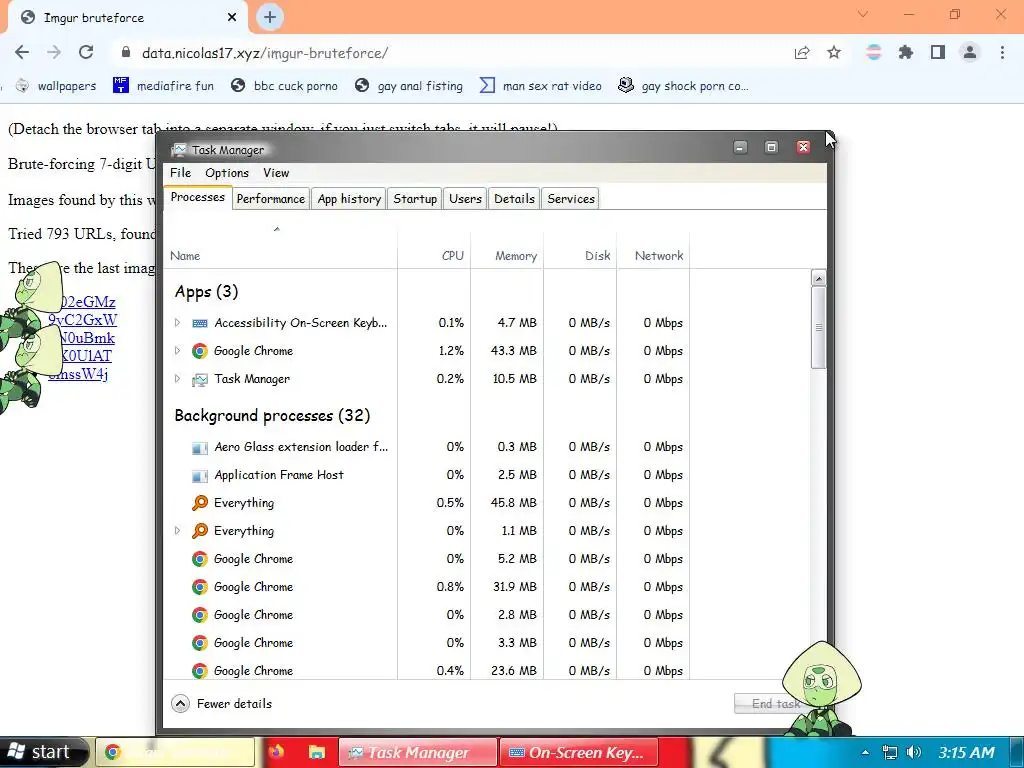Switch to the Details tab
This screenshot has height=768, width=1024.
[x=514, y=199]
